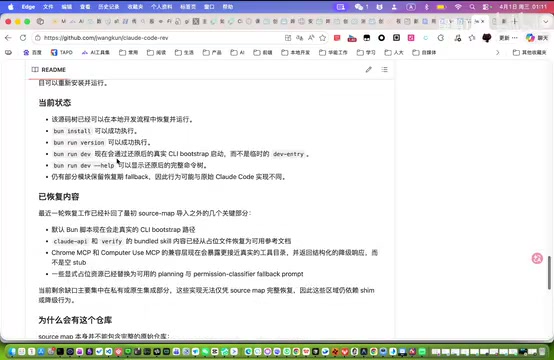Click the site info icon in address bar
The width and height of the screenshot is (554, 360).
38,38
